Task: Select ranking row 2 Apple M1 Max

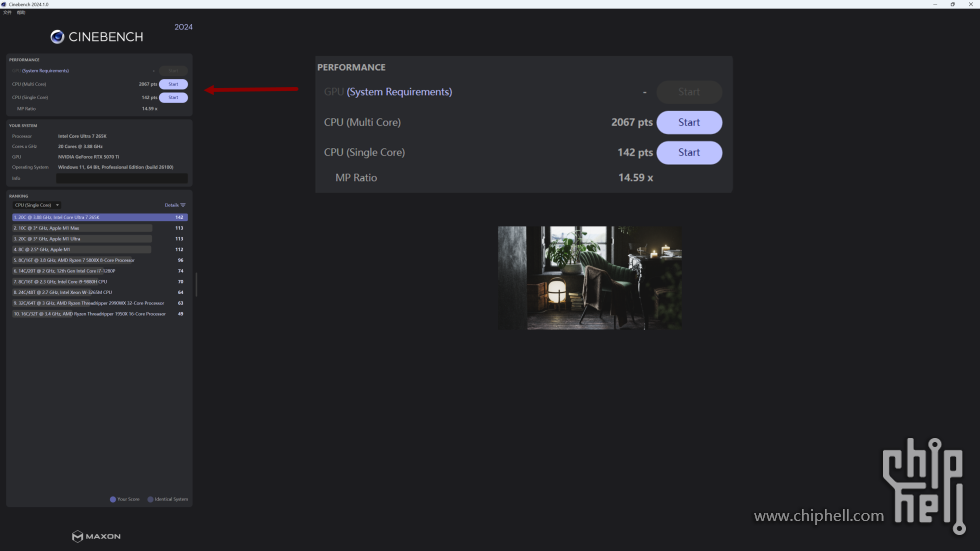Action: [x=100, y=228]
